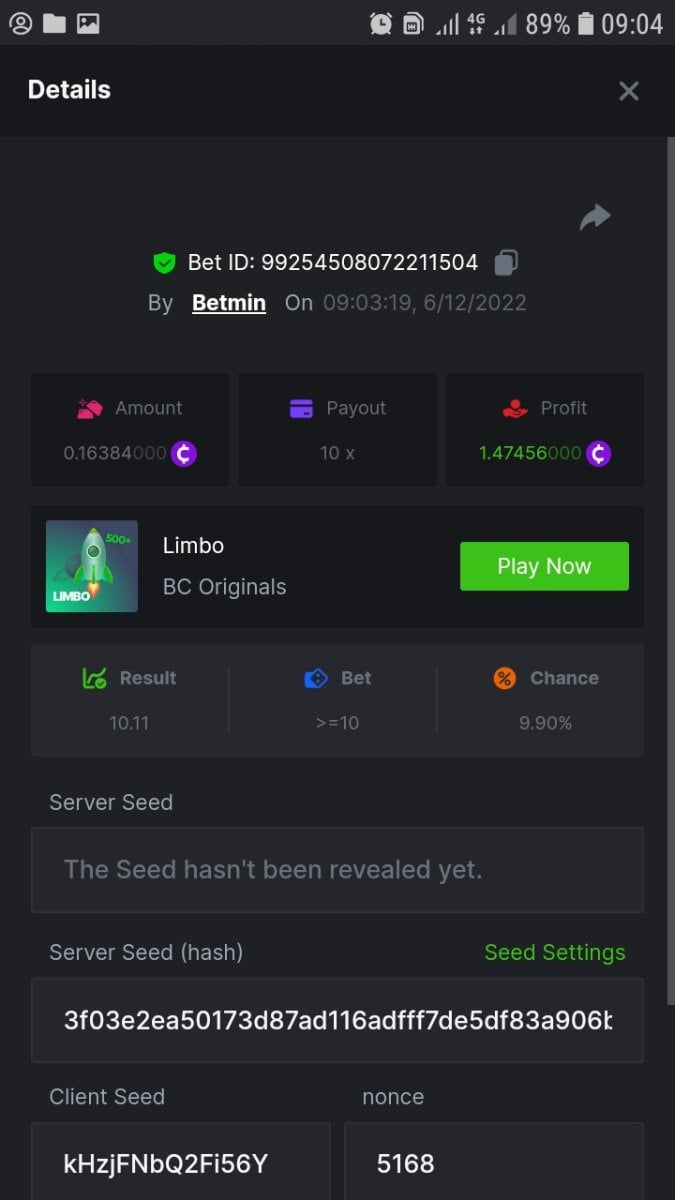Click the Server Seed hash field
The height and width of the screenshot is (1200, 675).
tap(337, 1020)
